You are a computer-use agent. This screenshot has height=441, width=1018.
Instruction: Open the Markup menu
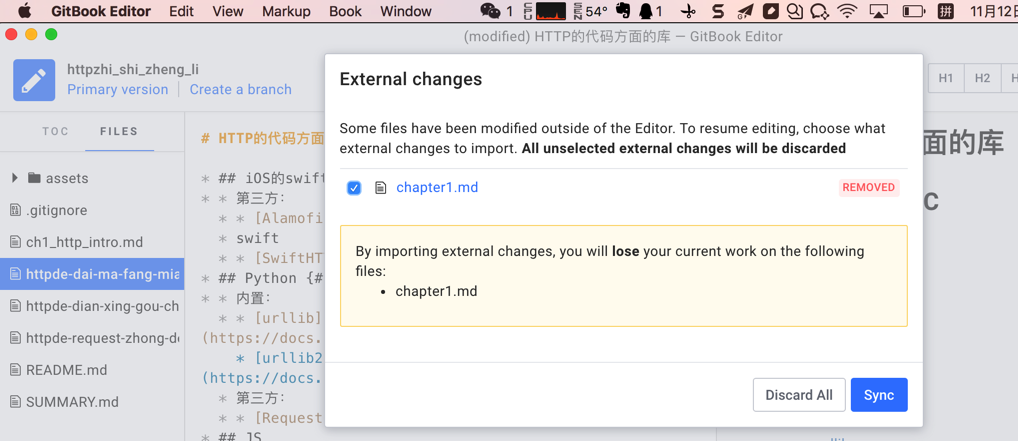(286, 12)
